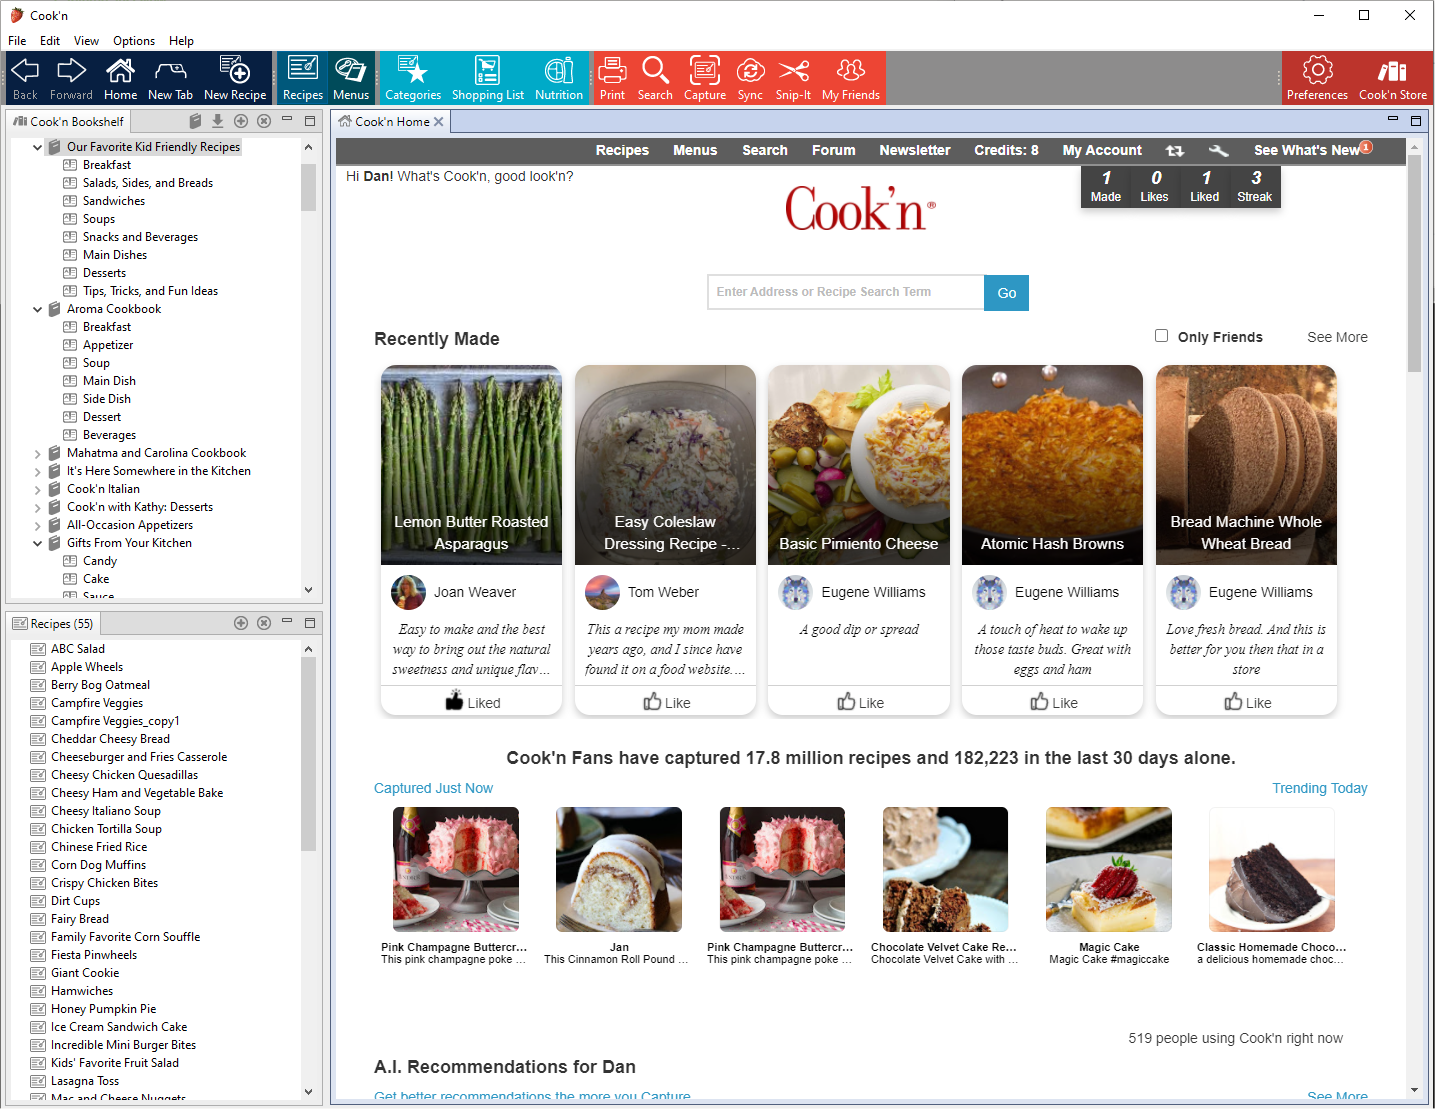The width and height of the screenshot is (1435, 1109).
Task: Collapse the Aroma Cookbook tree node
Action: [x=38, y=309]
